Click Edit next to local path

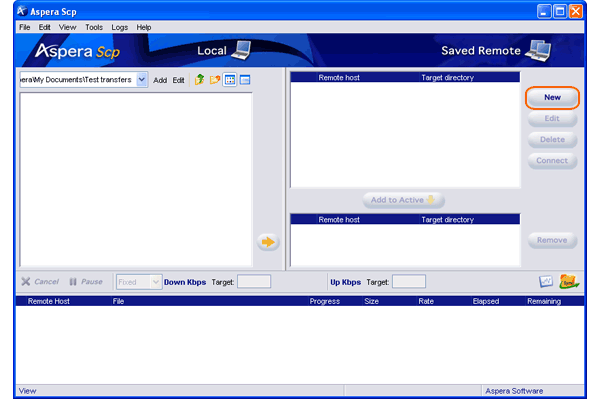coord(178,80)
